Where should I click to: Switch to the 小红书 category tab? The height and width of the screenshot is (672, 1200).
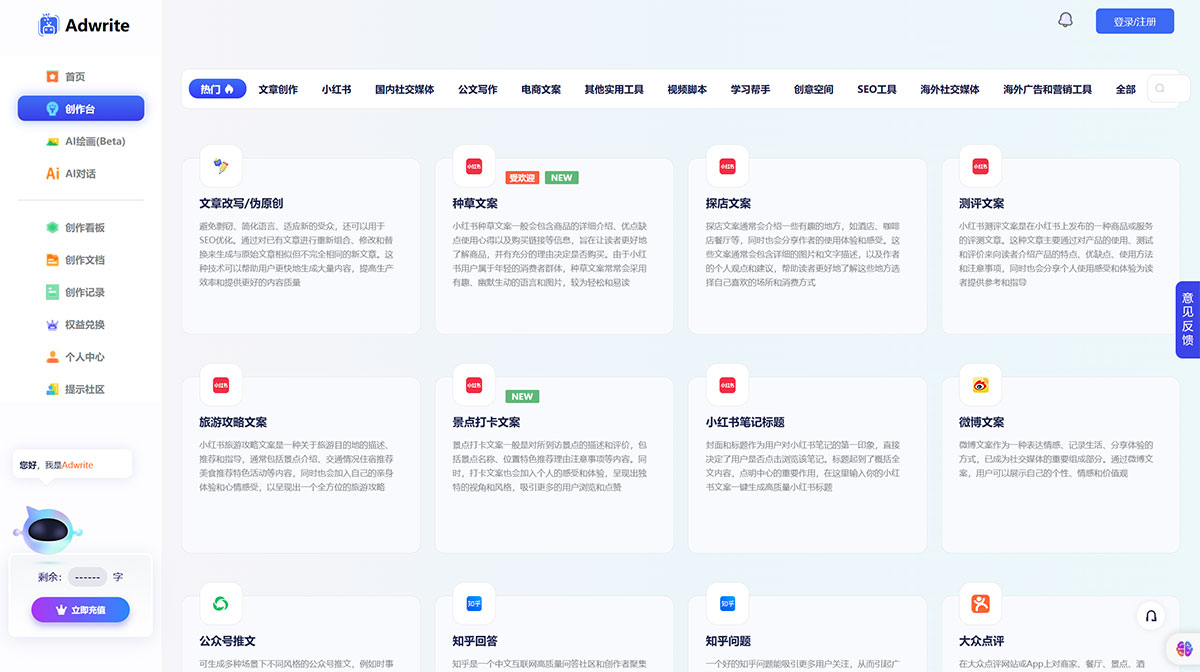[x=336, y=88]
